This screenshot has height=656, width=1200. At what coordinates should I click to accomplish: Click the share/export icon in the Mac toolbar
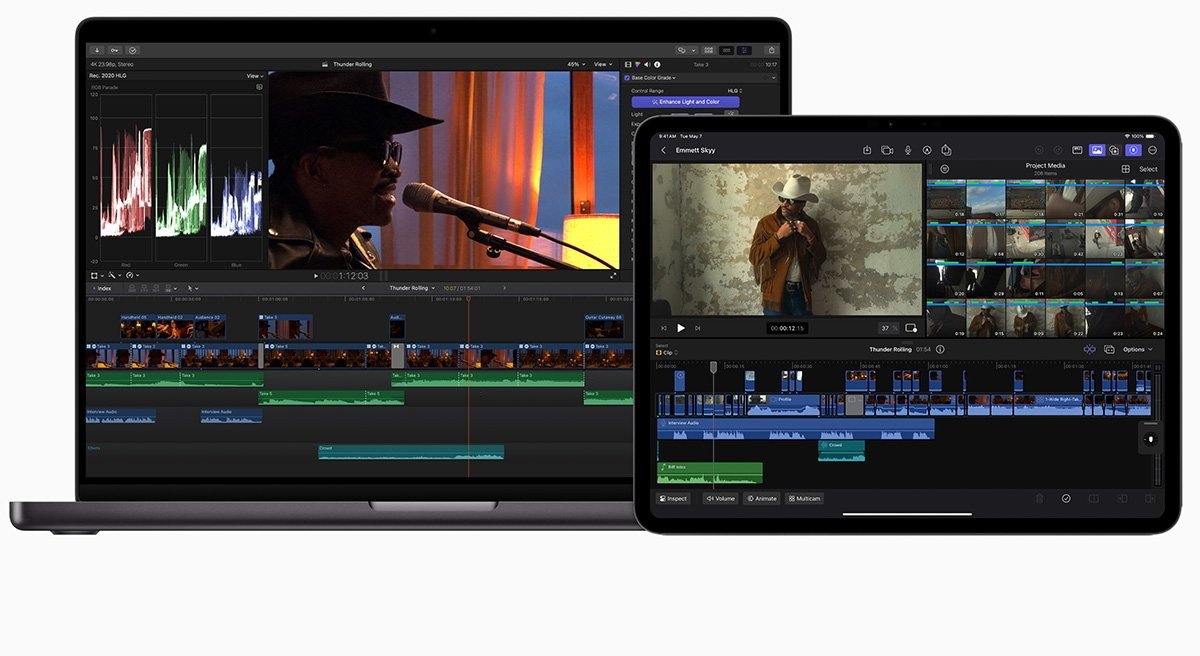pos(771,50)
